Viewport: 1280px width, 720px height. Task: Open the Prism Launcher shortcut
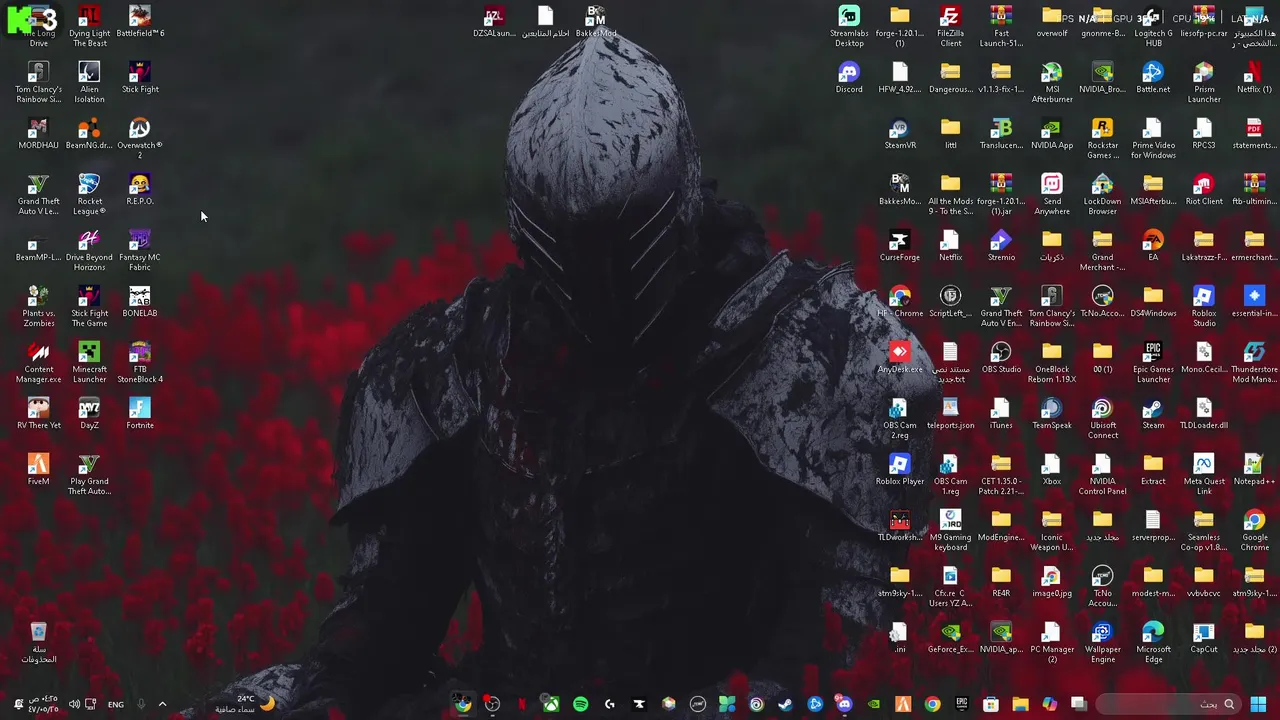pos(1204,83)
